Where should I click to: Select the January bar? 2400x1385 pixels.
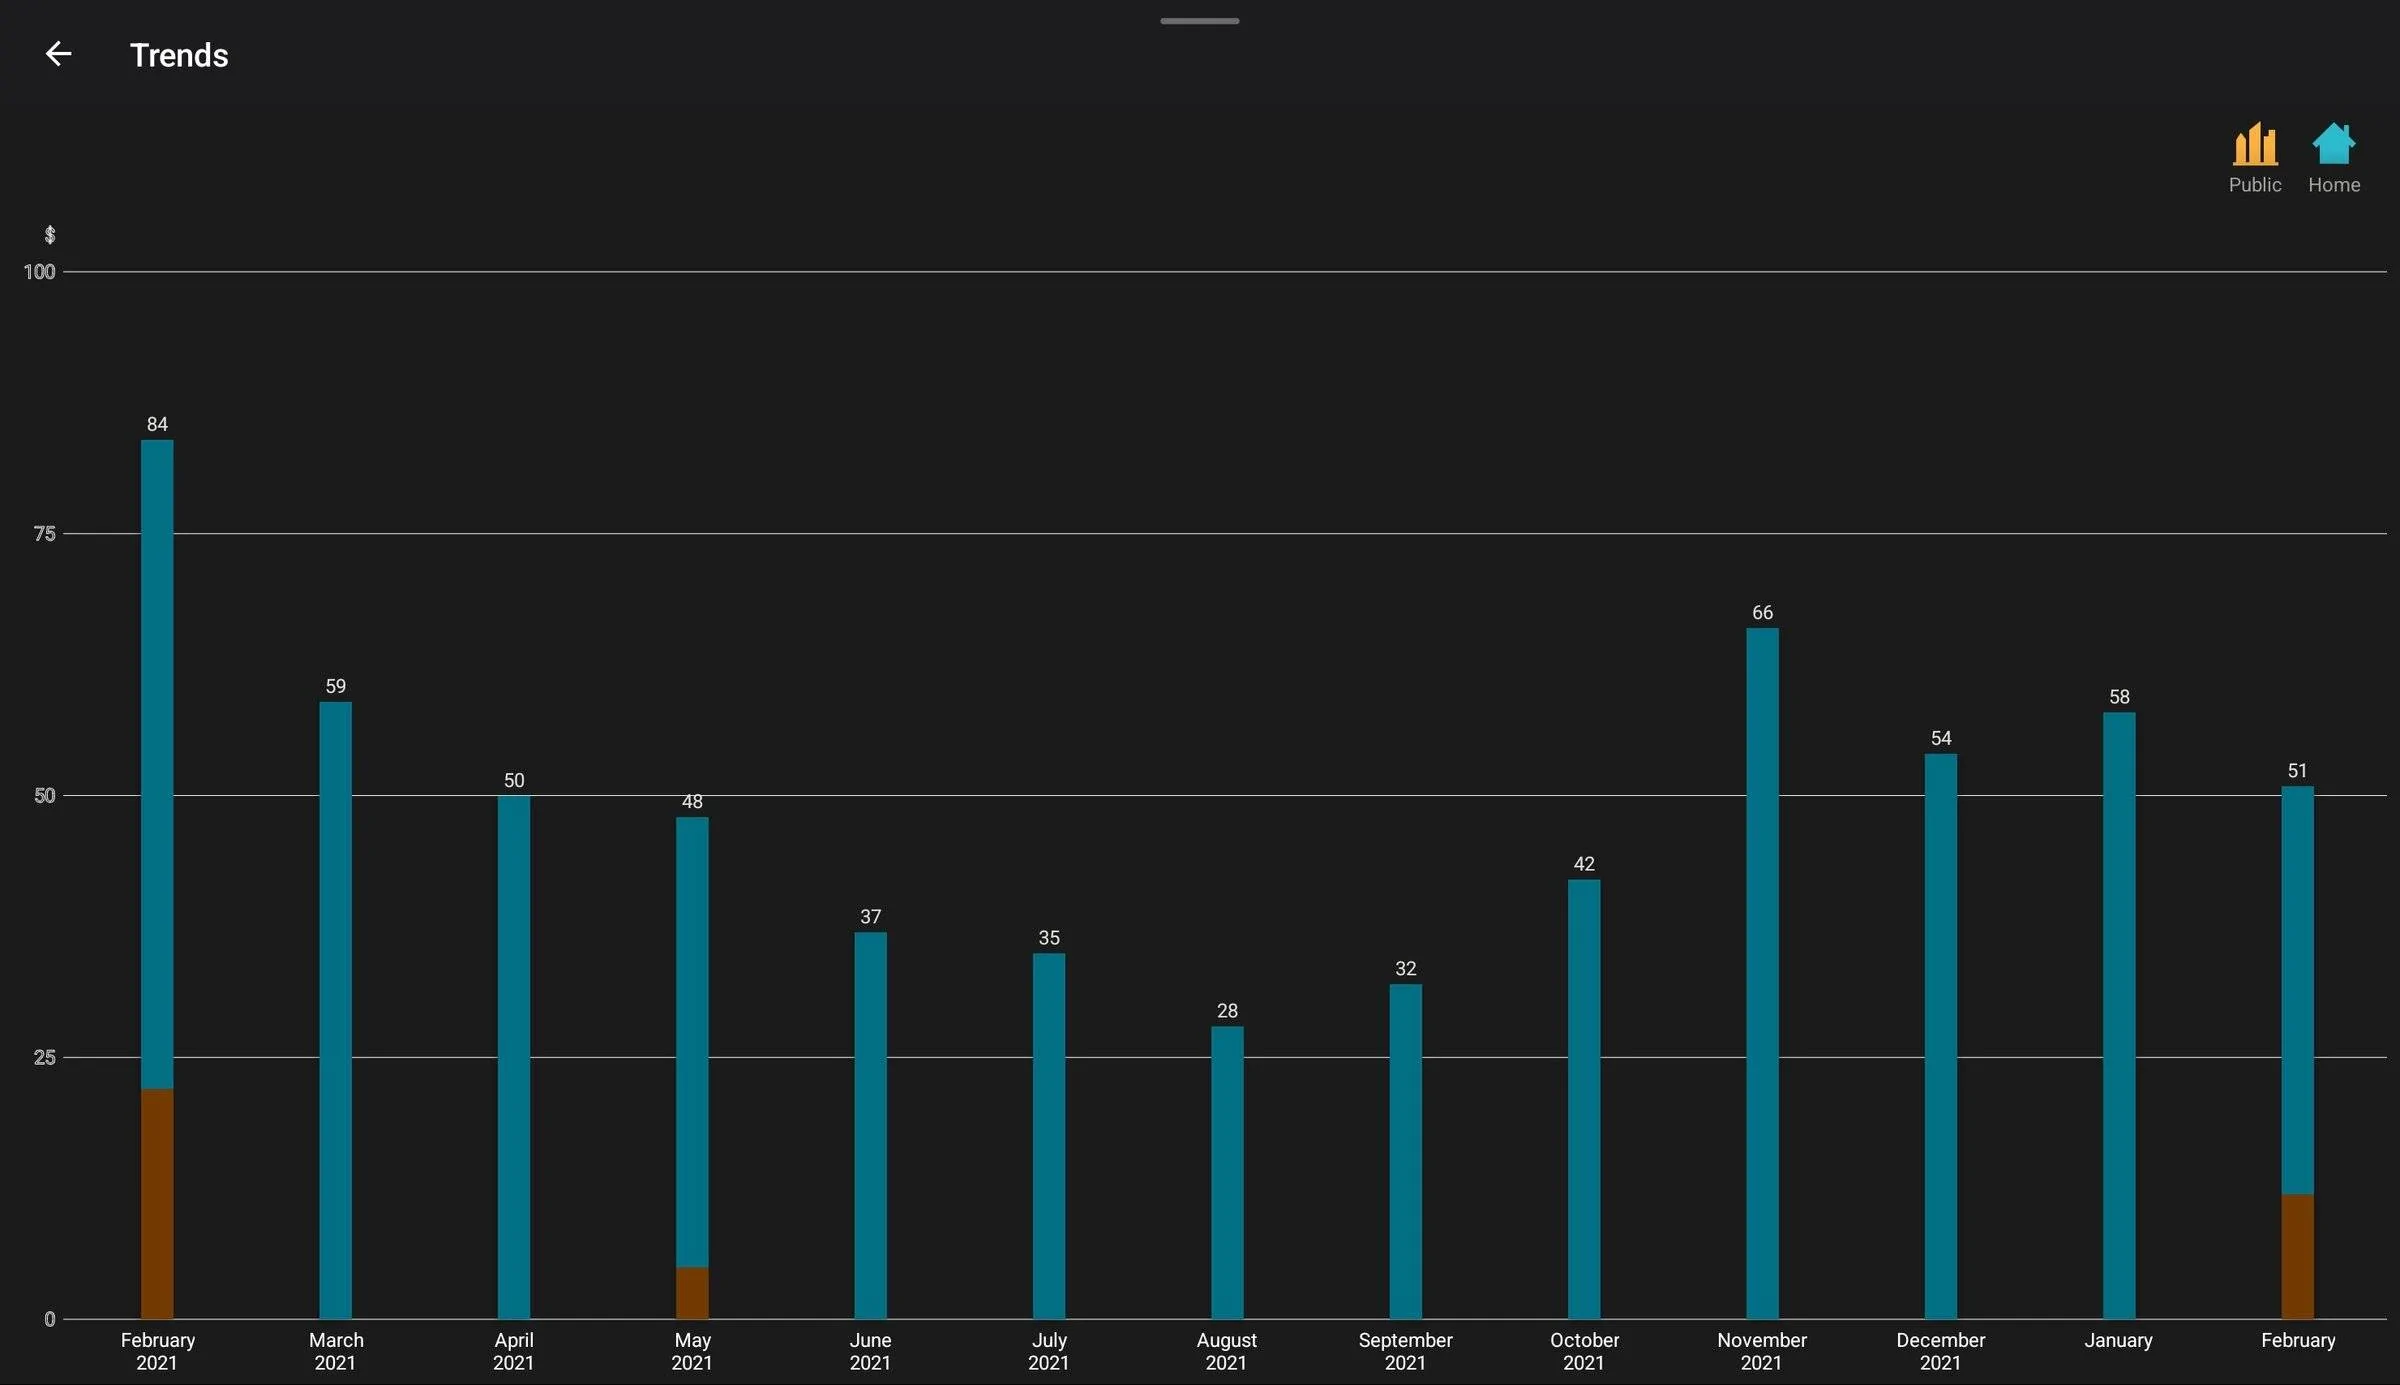(x=2119, y=1015)
